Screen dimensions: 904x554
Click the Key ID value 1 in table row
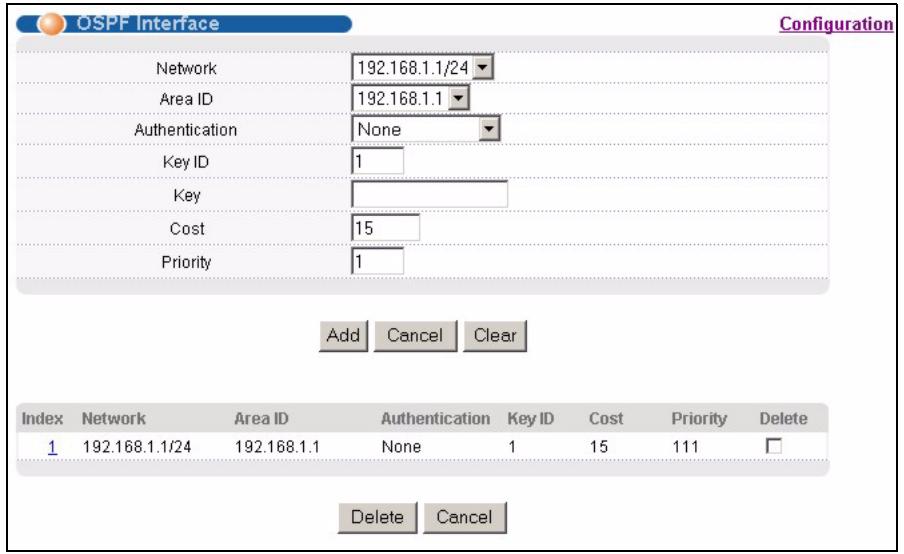click(512, 447)
